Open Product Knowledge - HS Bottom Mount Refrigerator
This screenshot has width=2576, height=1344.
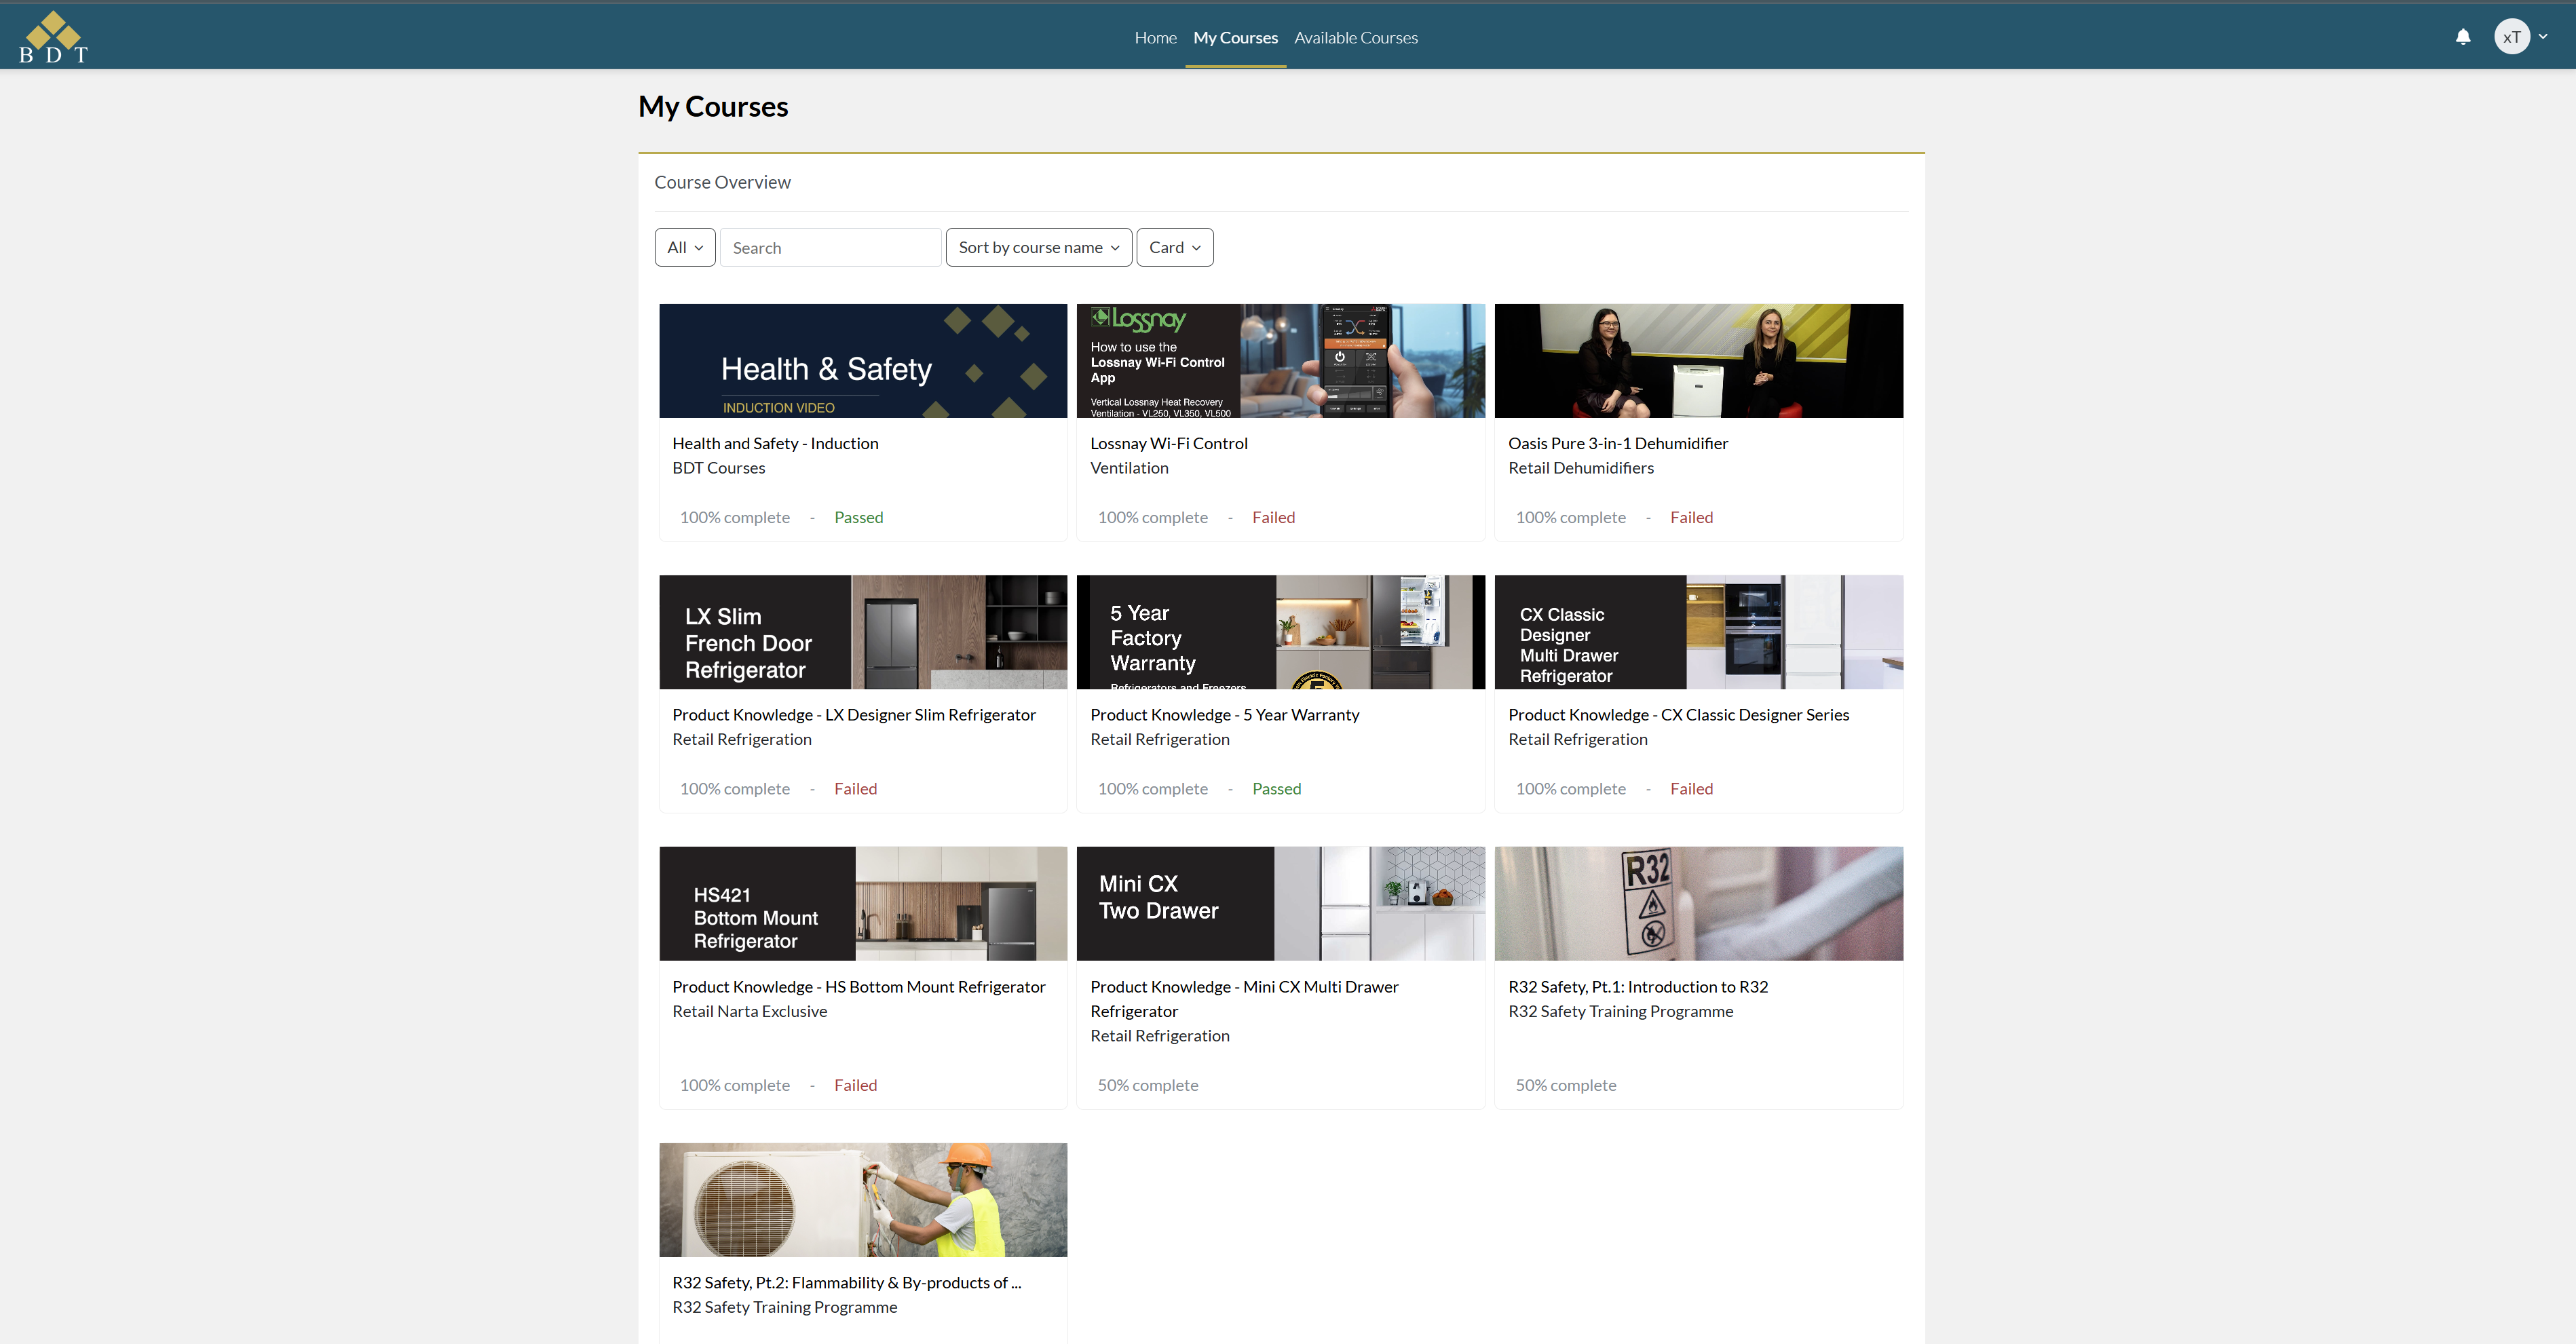pyautogui.click(x=858, y=987)
